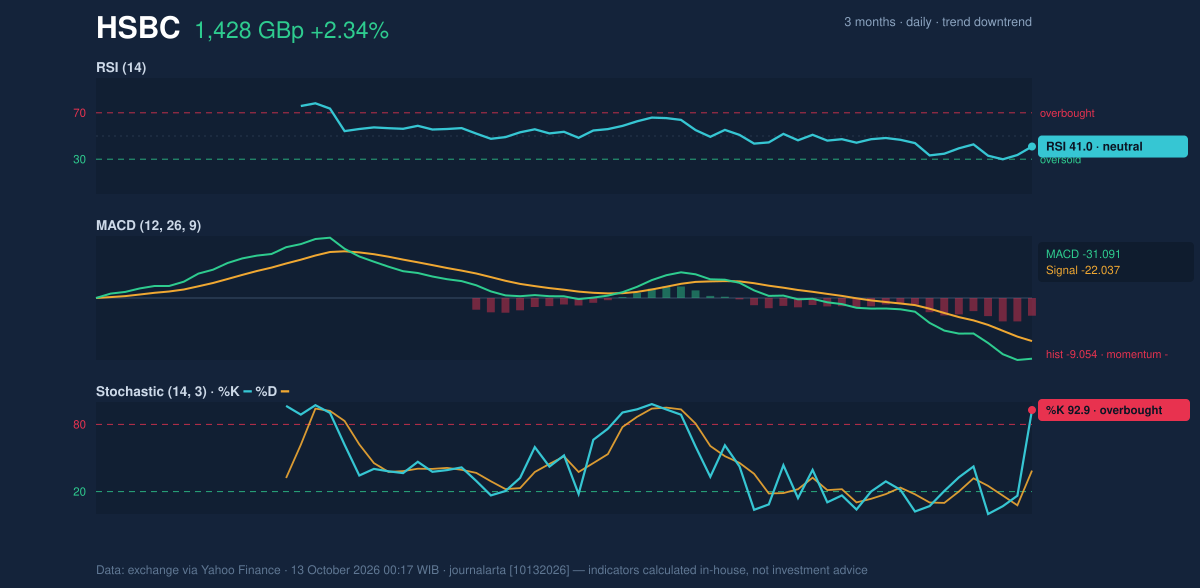Click the red %K endpoint dot
This screenshot has width=1200, height=588.
coord(1032,410)
